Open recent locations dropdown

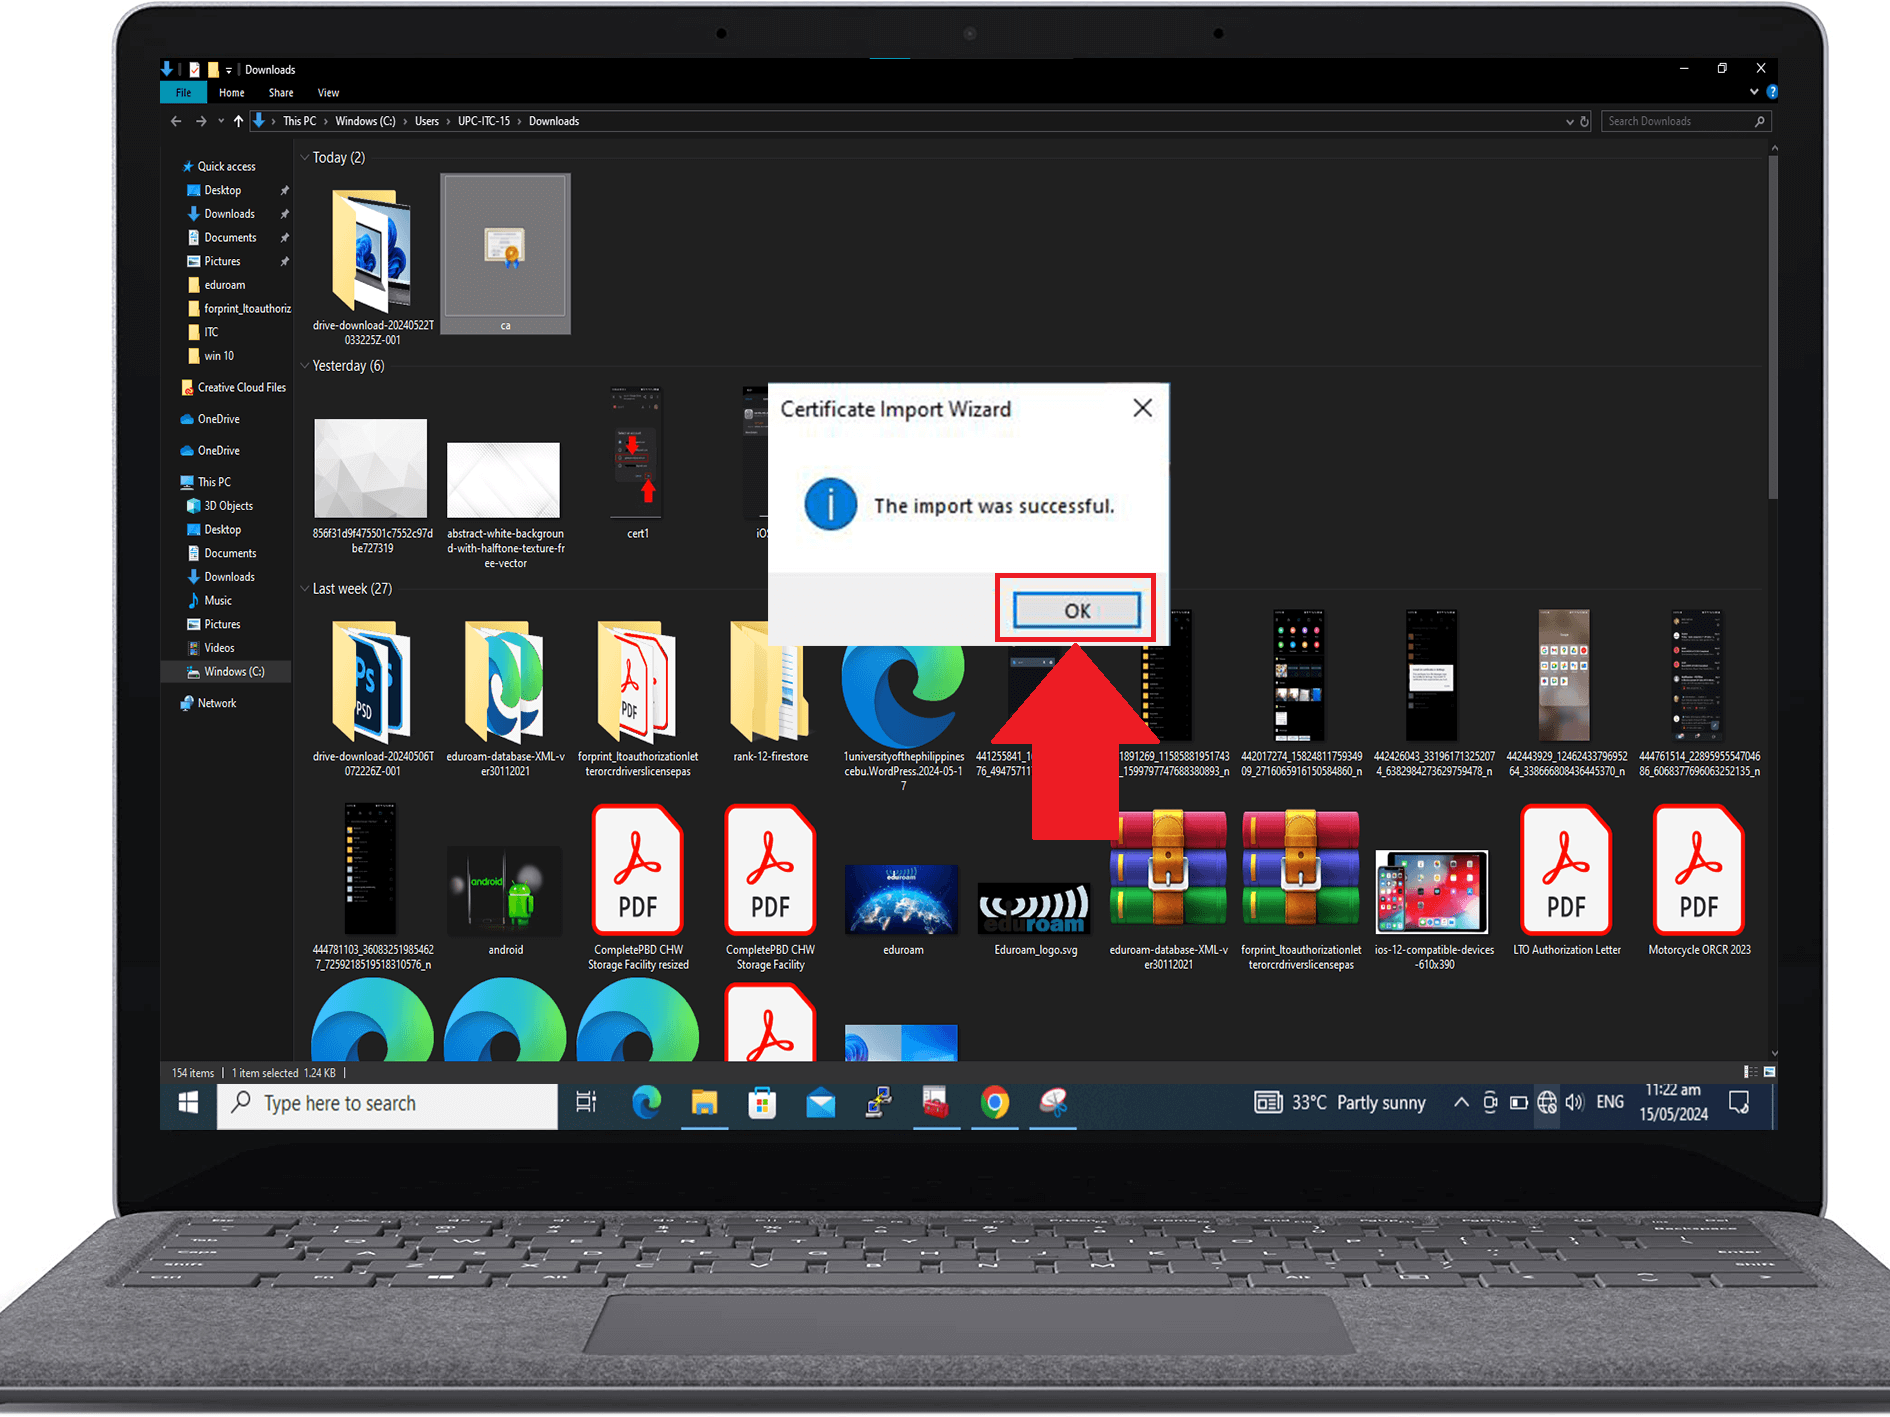click(220, 122)
